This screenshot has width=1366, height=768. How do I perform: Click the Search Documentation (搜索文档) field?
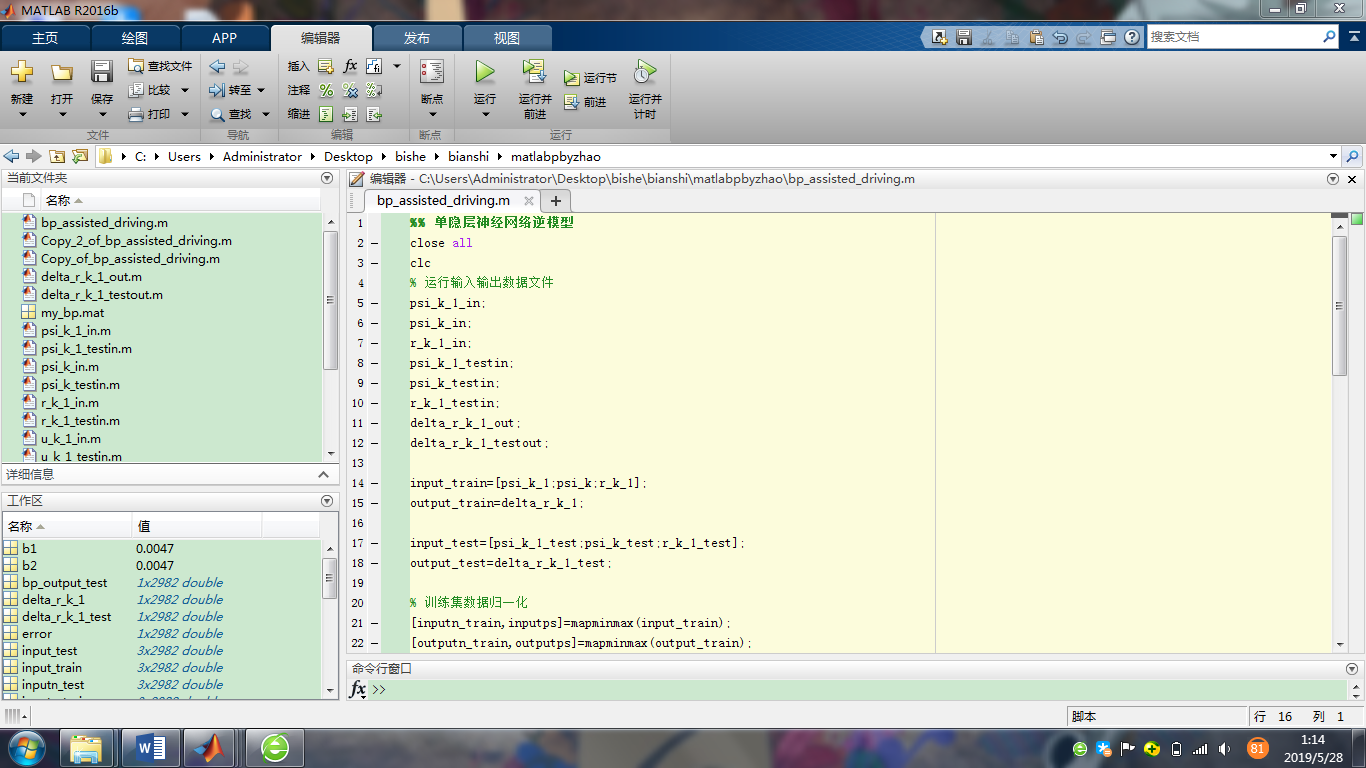(1232, 37)
